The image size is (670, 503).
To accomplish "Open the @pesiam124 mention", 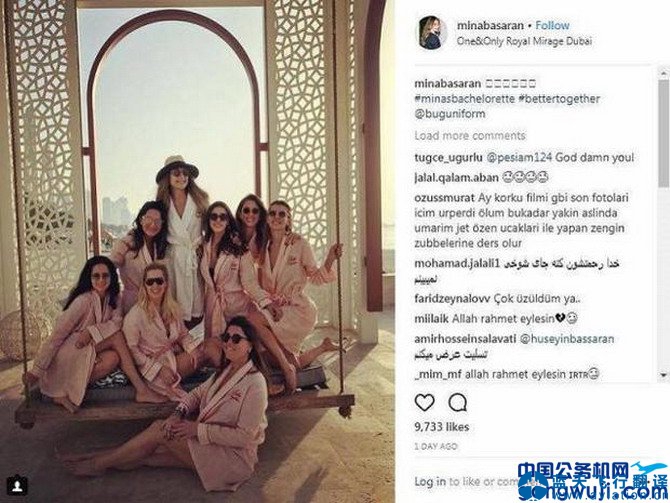I will (519, 157).
